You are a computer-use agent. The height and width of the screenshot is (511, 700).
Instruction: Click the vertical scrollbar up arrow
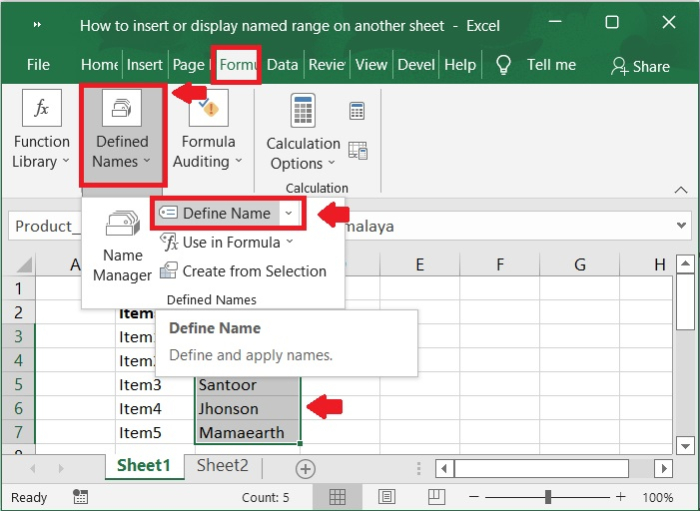[x=685, y=263]
